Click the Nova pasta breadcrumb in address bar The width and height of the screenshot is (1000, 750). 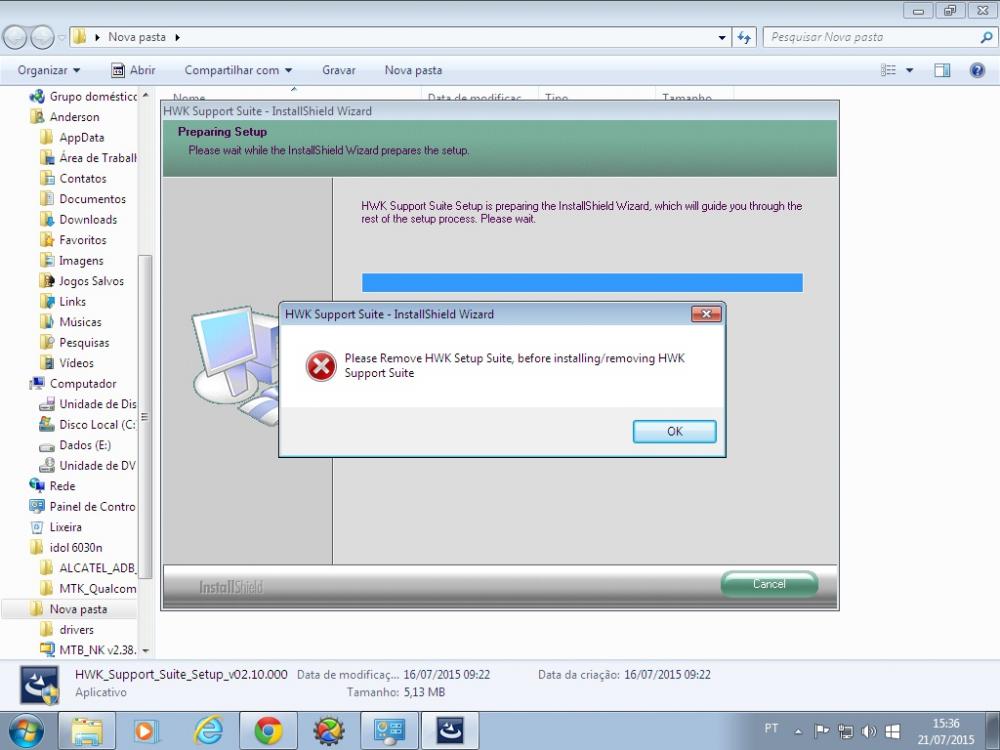(136, 37)
